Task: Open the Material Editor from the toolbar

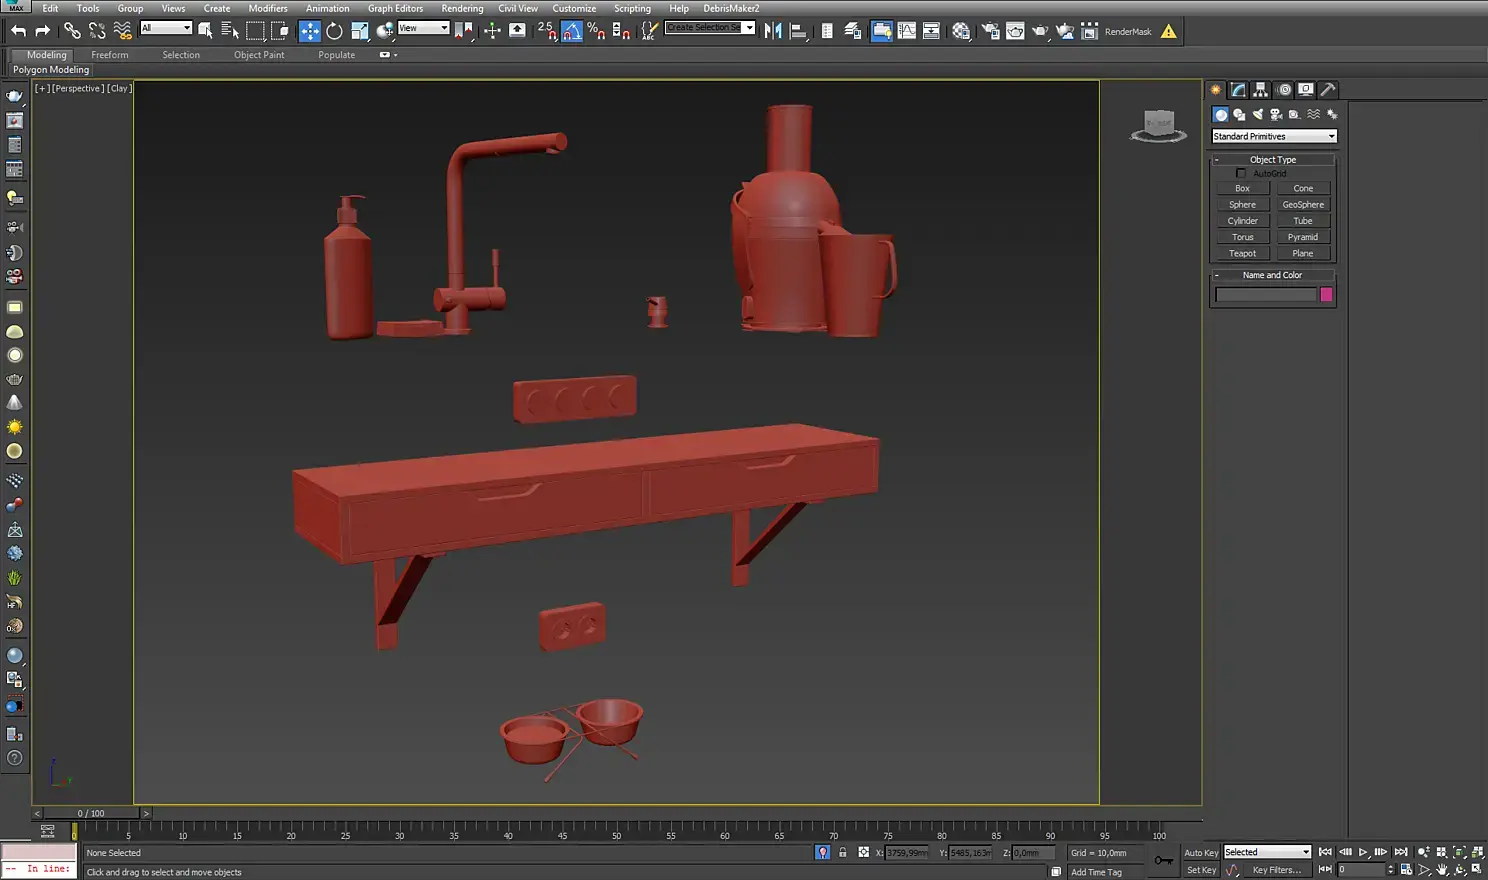Action: pyautogui.click(x=961, y=31)
